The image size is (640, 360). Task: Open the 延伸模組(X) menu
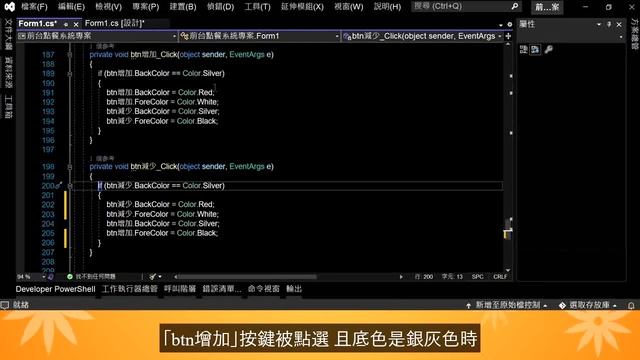[302, 7]
